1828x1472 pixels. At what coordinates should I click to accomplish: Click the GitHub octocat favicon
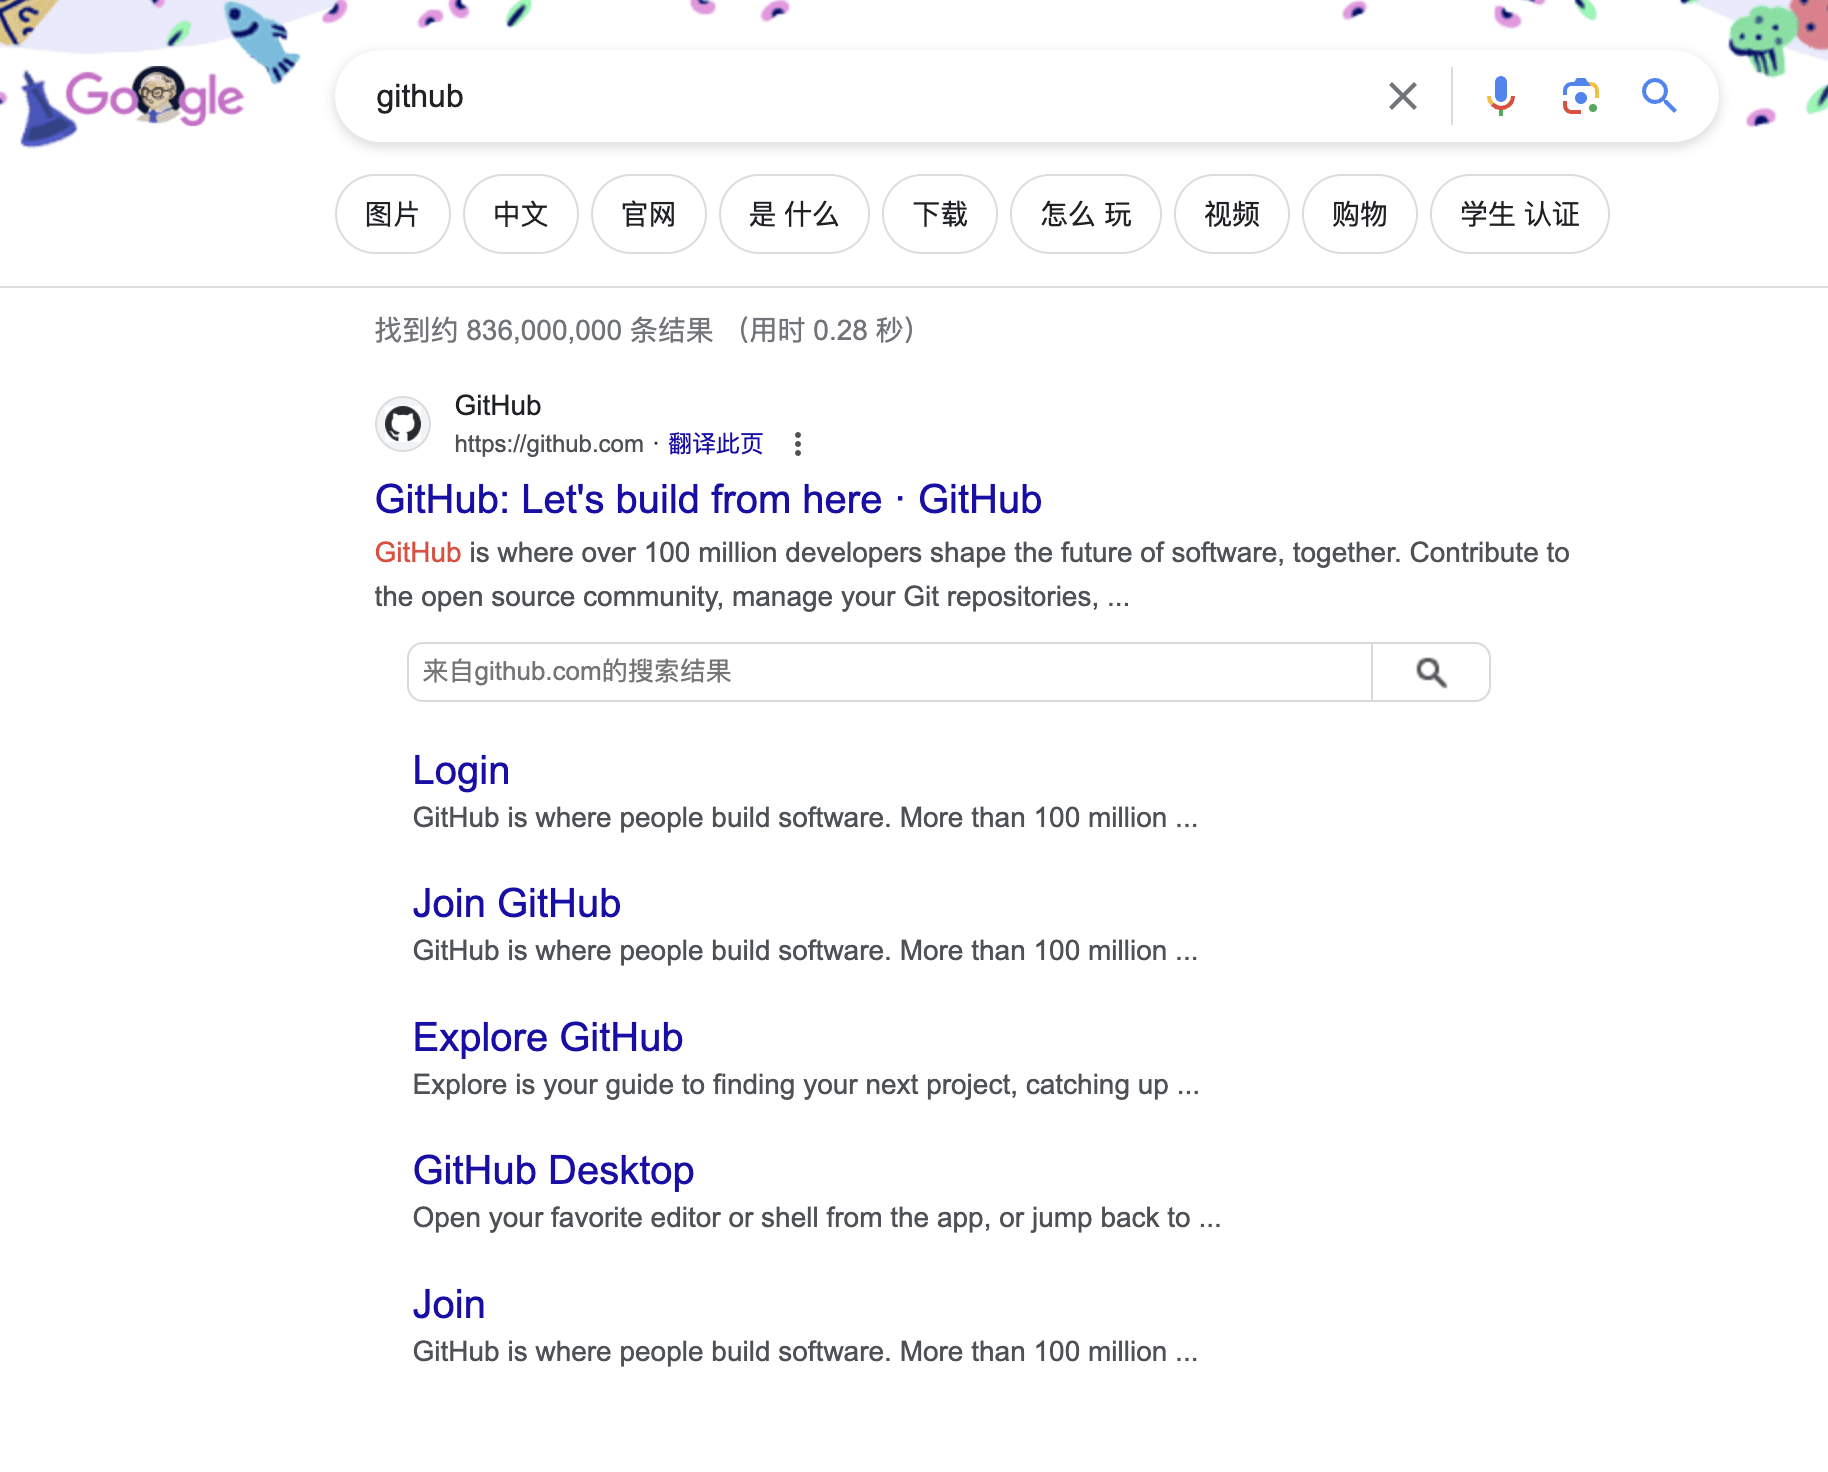[x=403, y=424]
